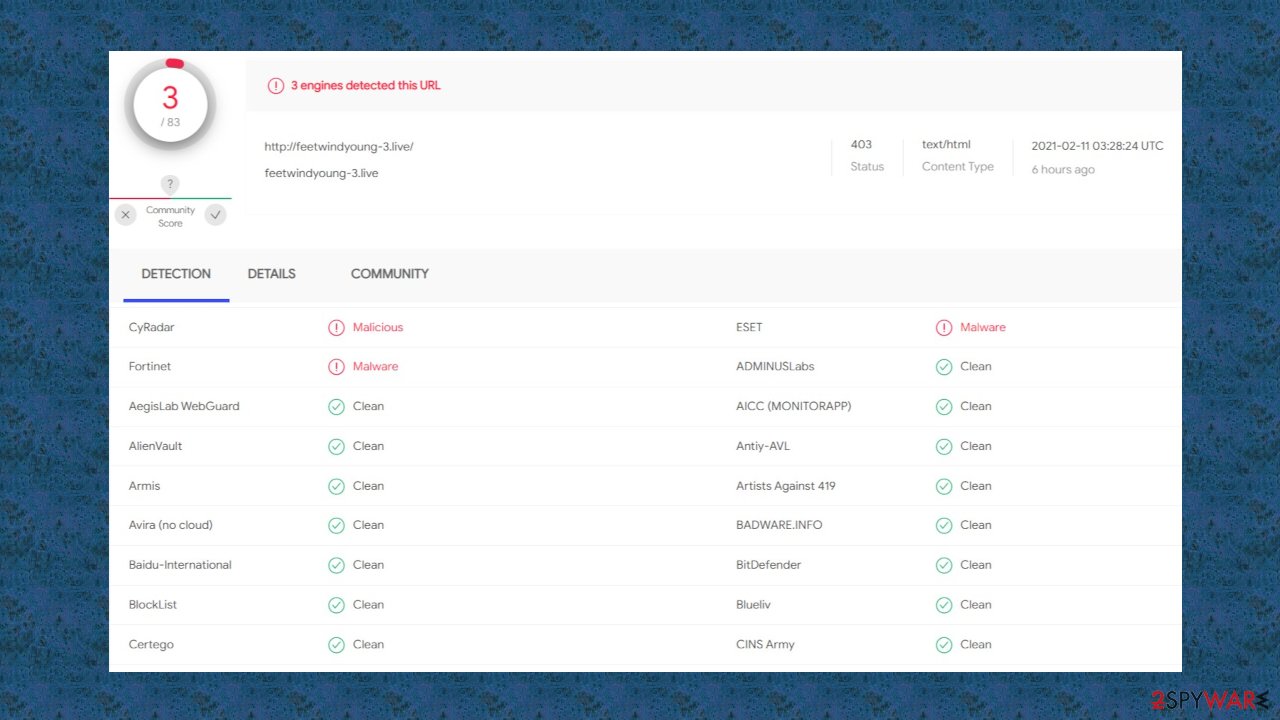Click the URL http://feetwindyoung-3.live/
The width and height of the screenshot is (1280, 720).
click(x=339, y=147)
